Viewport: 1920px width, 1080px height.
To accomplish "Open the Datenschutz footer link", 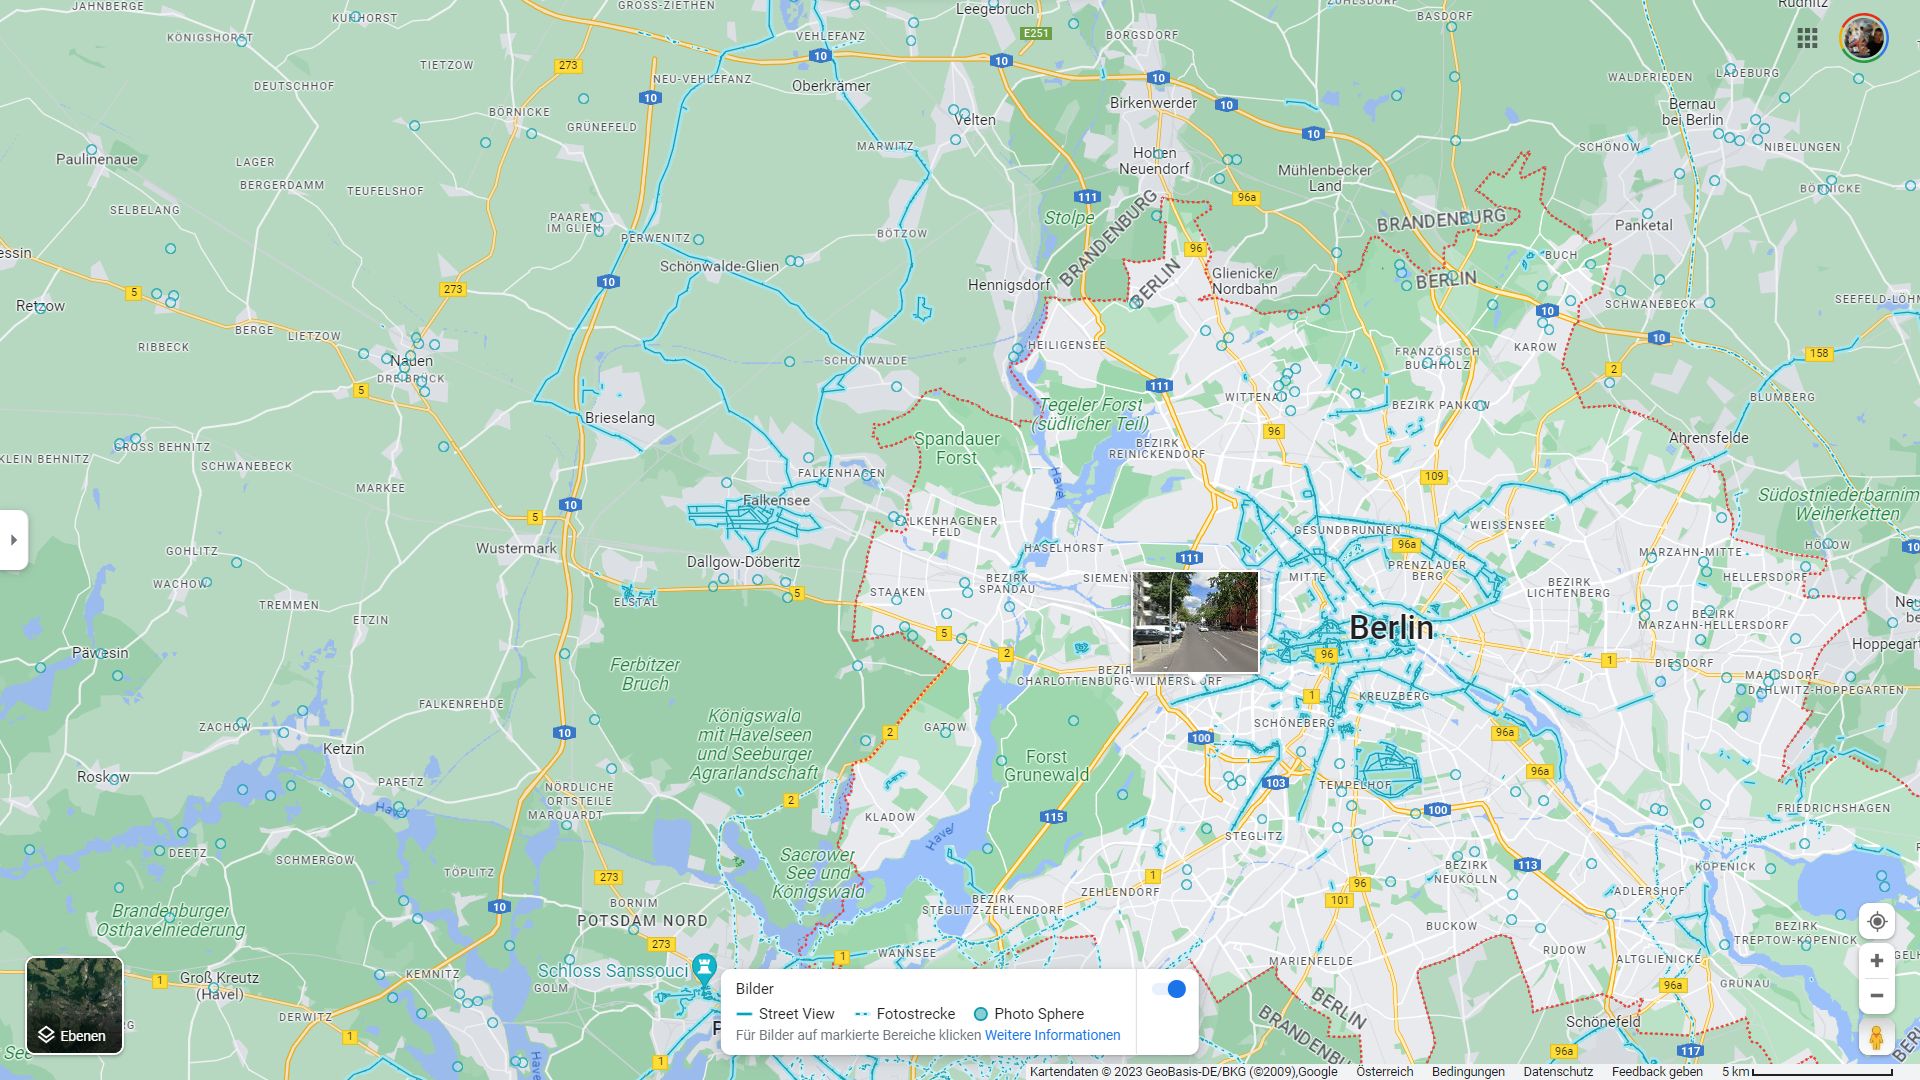I will point(1558,1071).
